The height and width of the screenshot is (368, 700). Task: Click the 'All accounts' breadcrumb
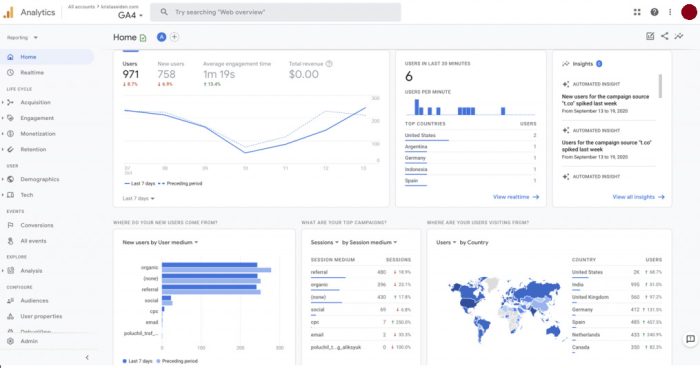click(x=81, y=7)
